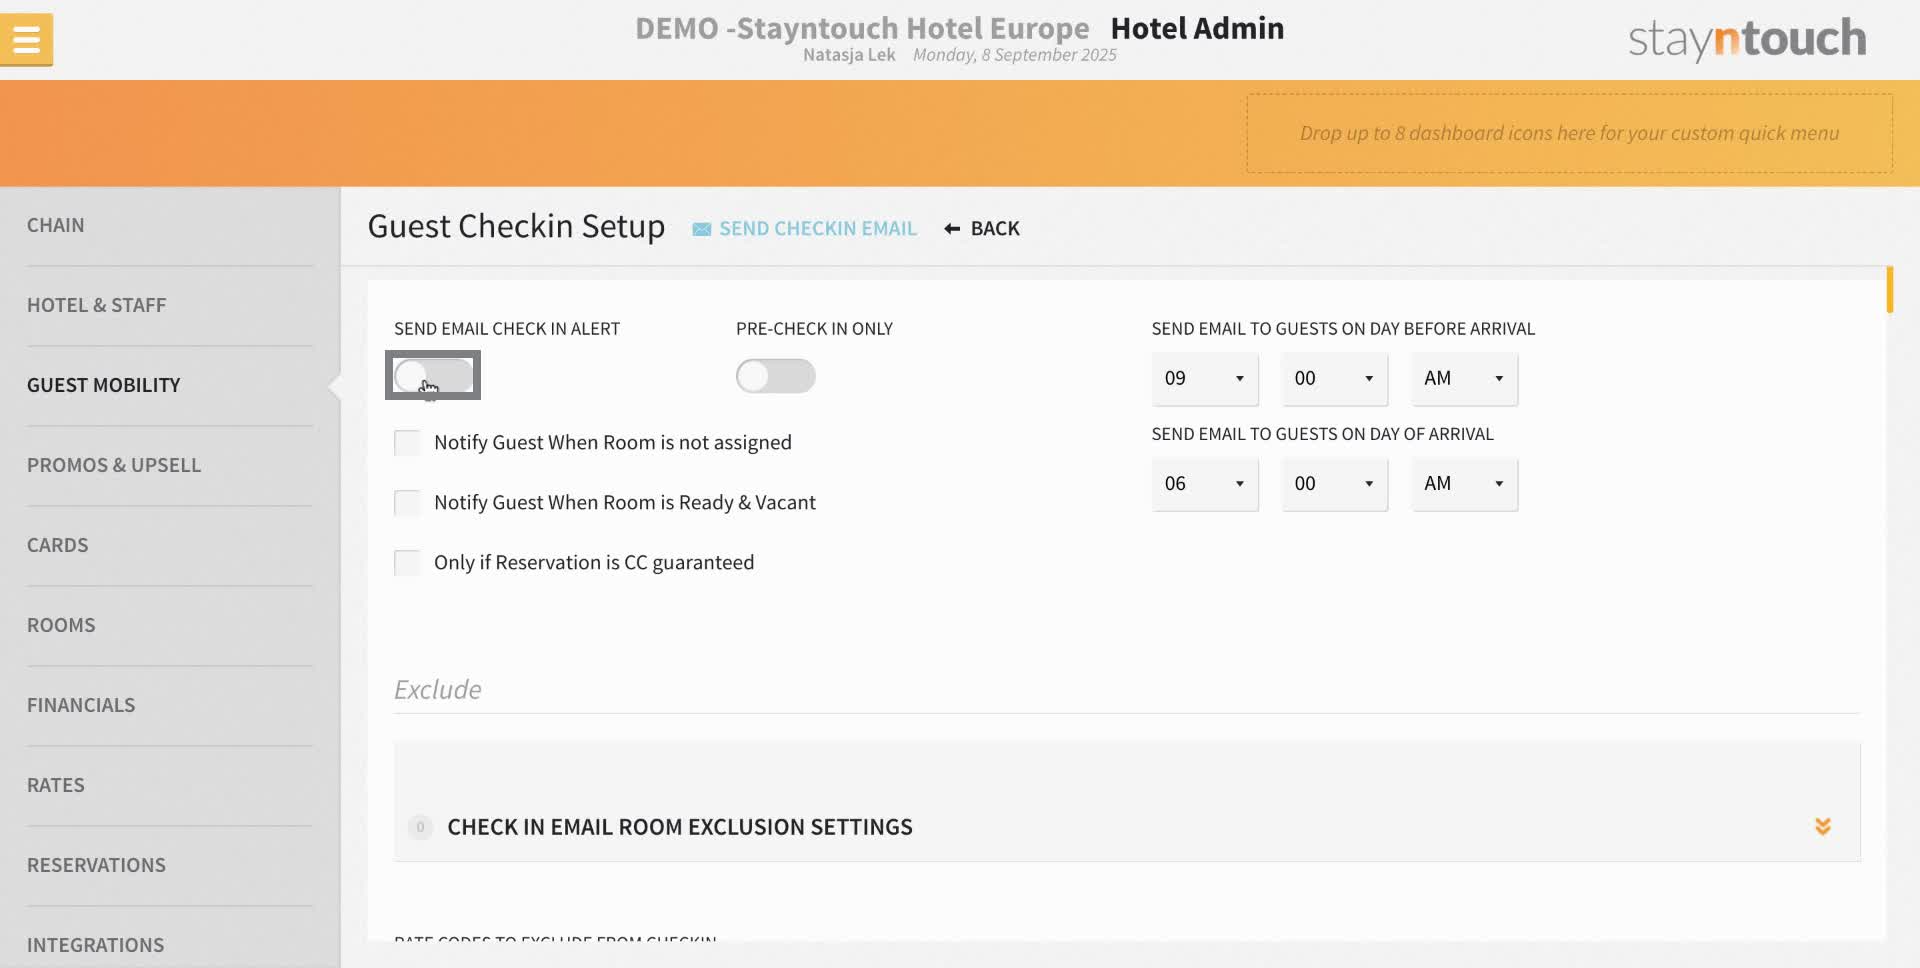Enable the SEND EMAIL CHECK IN ALERT toggle
1920x968 pixels.
(432, 375)
